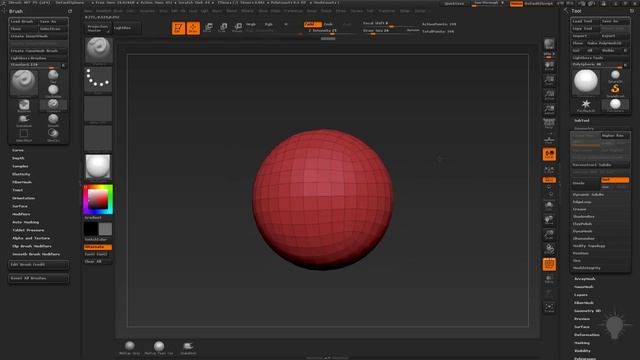
Task: Open the Preferences menu
Action: 293,11
